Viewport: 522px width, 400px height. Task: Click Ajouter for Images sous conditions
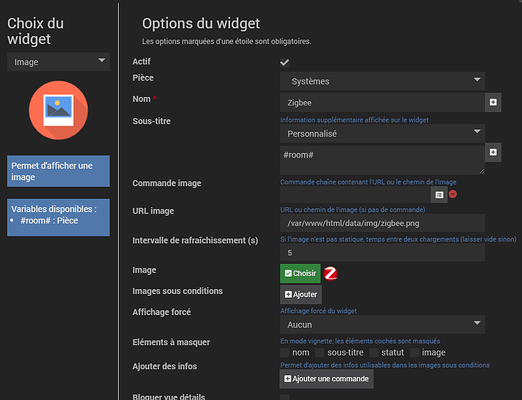click(301, 294)
